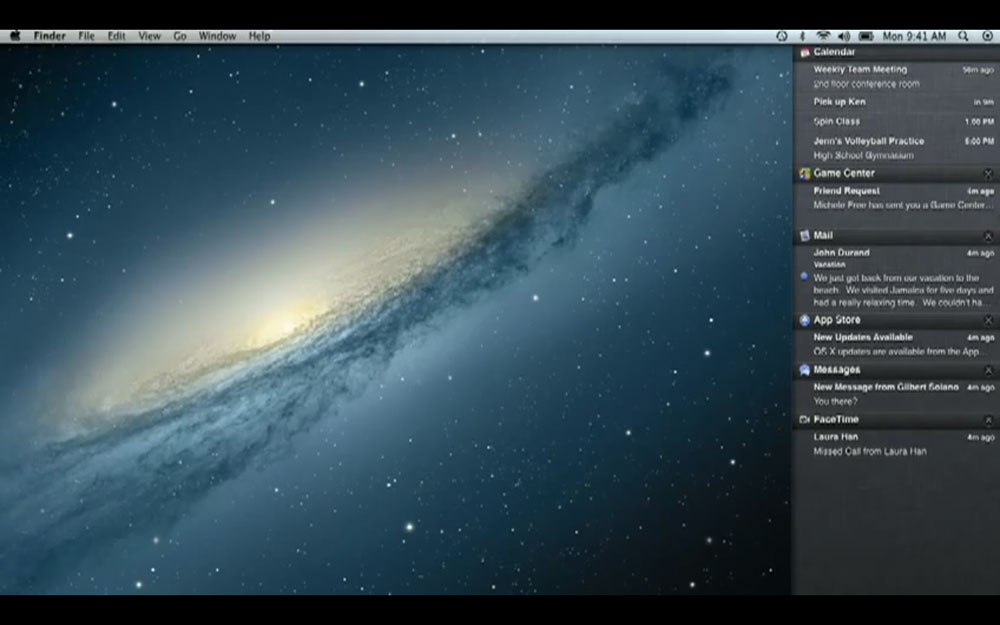The image size is (1000, 625).
Task: Open the John Durand email notification
Action: [896, 277]
